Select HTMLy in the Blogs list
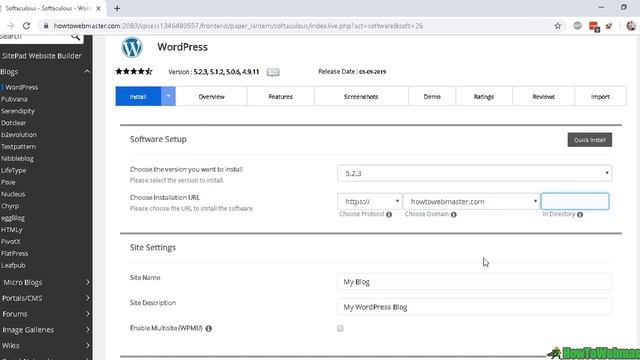The width and height of the screenshot is (640, 360). pos(12,230)
